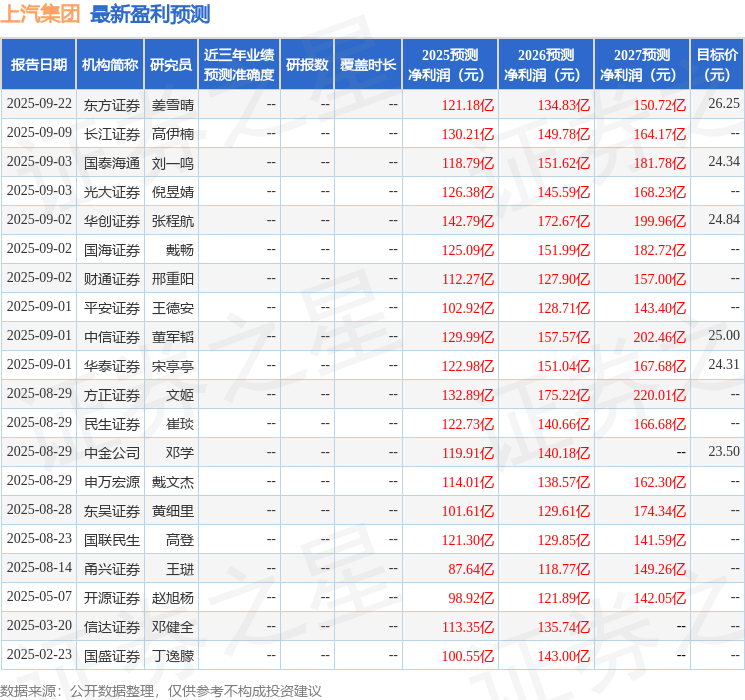Screen dimensions: 745x700
Task: Click researcher name 姜雪晴
Action: tap(172, 105)
